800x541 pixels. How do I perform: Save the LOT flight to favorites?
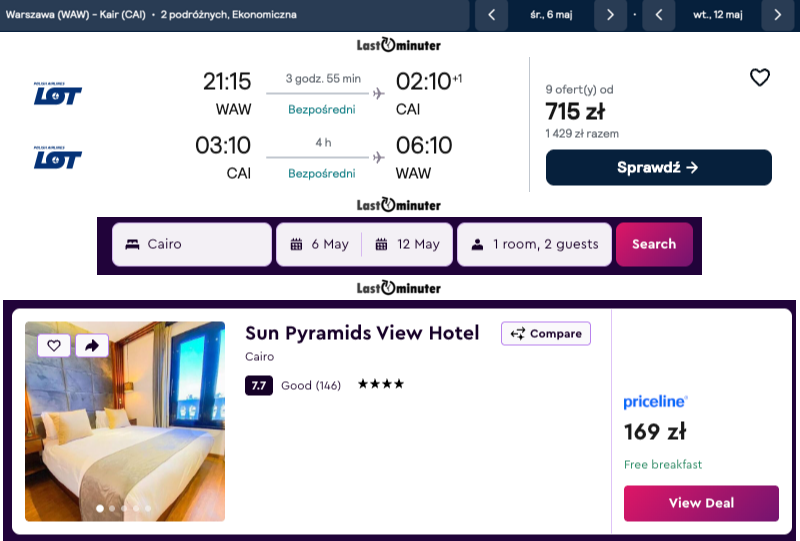tap(760, 78)
